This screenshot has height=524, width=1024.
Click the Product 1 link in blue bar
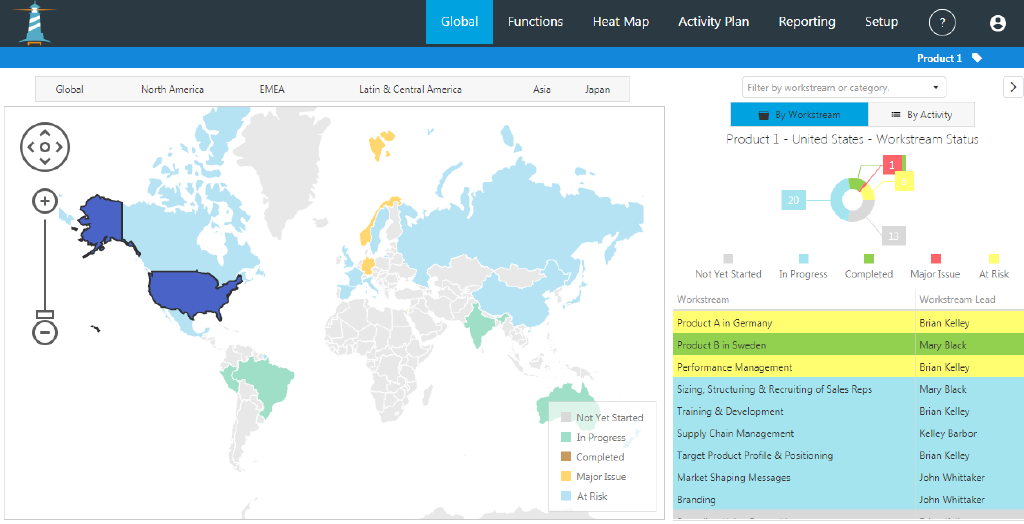938,58
